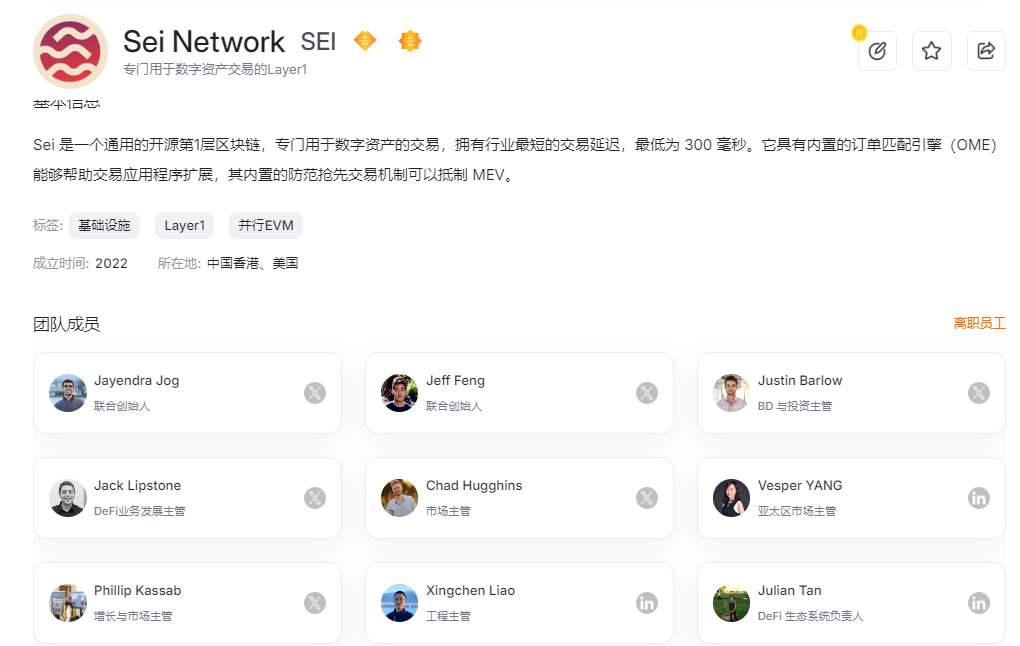
Task: Open Jeff Feng's X profile icon
Action: coord(647,393)
